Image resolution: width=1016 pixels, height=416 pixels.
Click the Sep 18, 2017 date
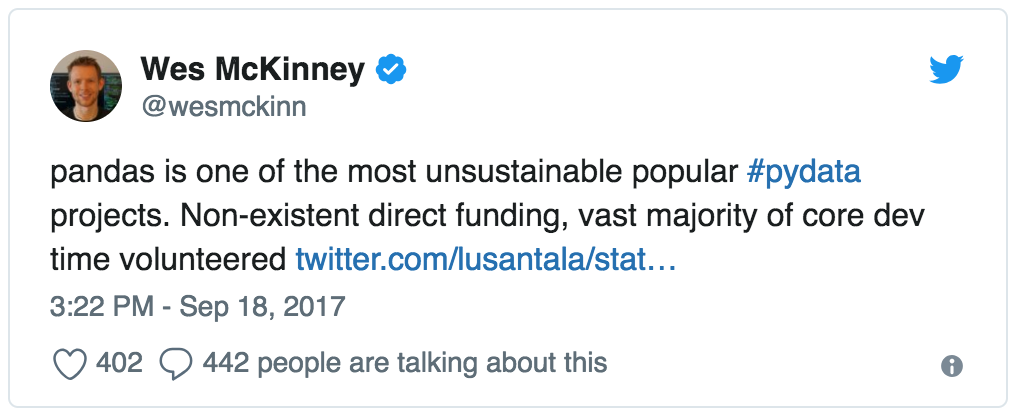pyautogui.click(x=262, y=305)
